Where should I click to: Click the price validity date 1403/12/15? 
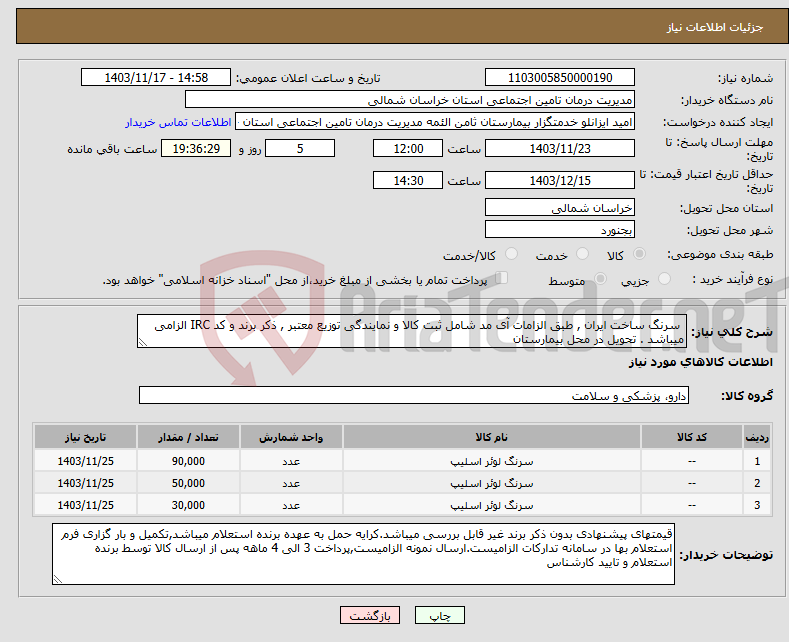[x=560, y=180]
